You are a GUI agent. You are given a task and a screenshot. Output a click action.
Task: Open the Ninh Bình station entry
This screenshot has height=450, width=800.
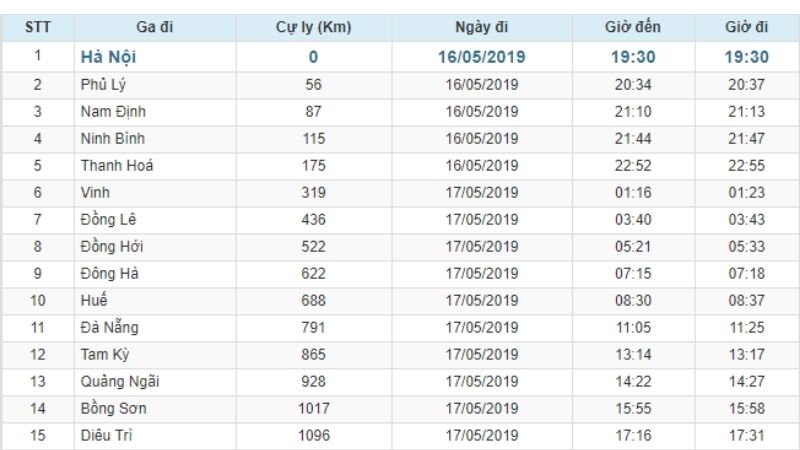point(112,139)
